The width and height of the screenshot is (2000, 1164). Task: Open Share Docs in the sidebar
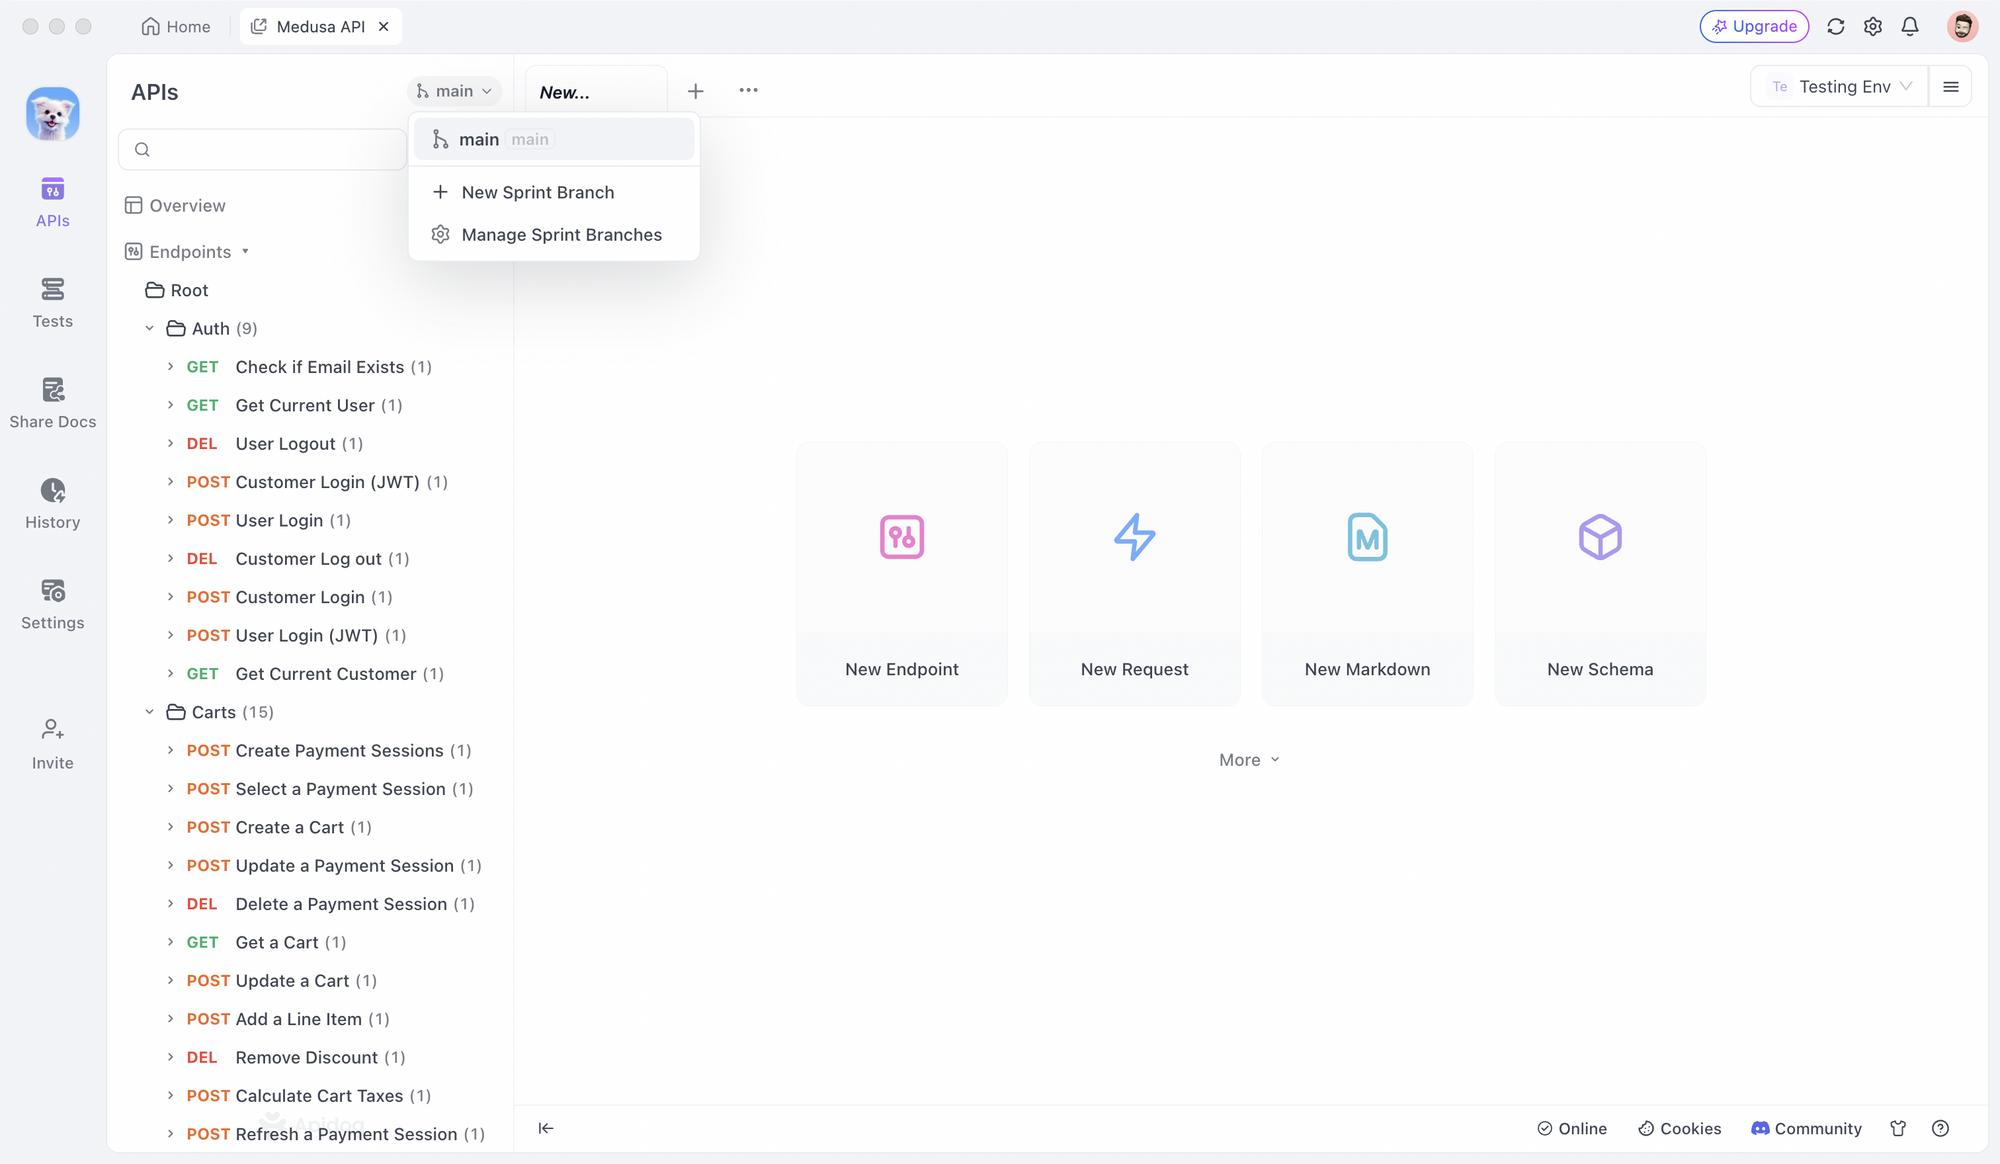[53, 404]
